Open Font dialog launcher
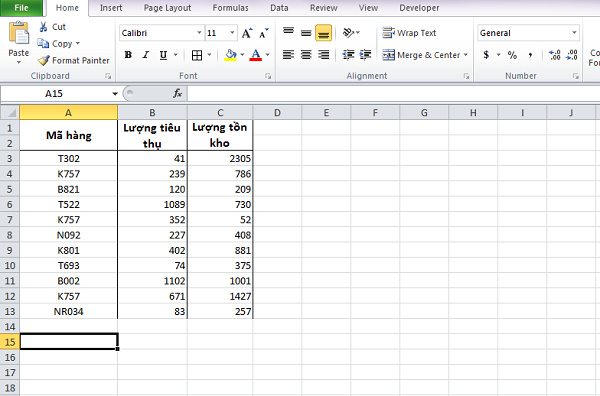Screen dimensions: 600x396 [x=268, y=77]
